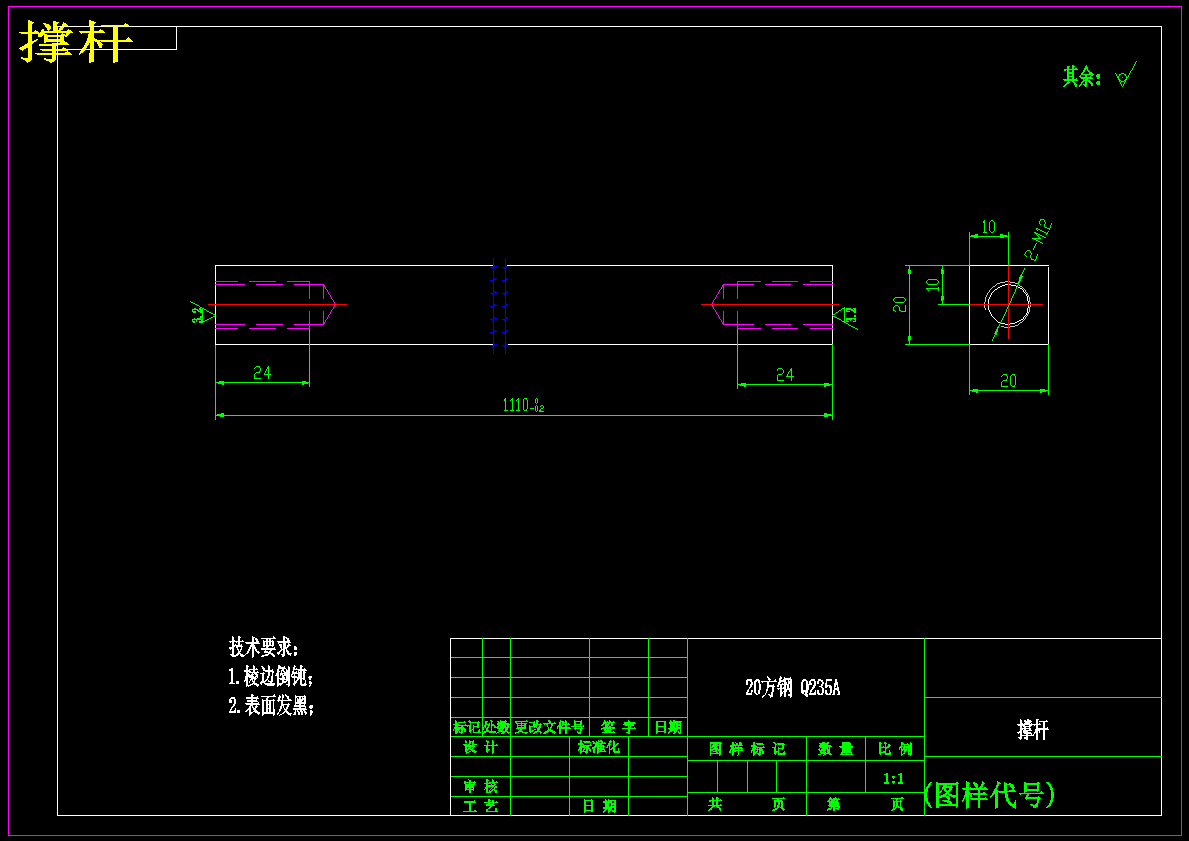This screenshot has height=841, width=1189.
Task: Click the 技术要求: heading
Action: pyautogui.click(x=264, y=648)
